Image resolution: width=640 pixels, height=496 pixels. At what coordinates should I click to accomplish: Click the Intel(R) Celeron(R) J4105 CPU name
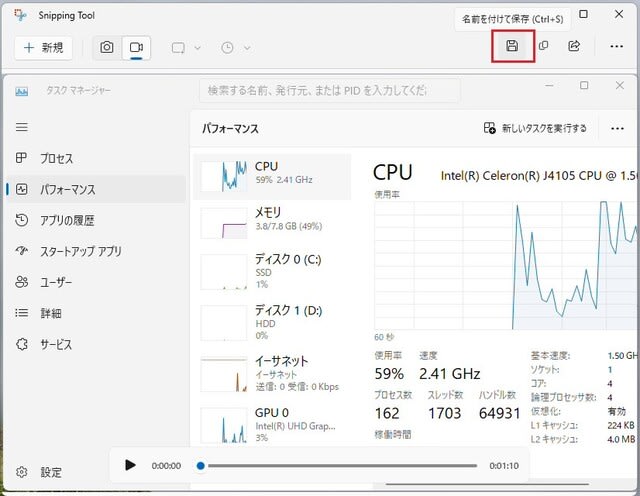coord(539,176)
